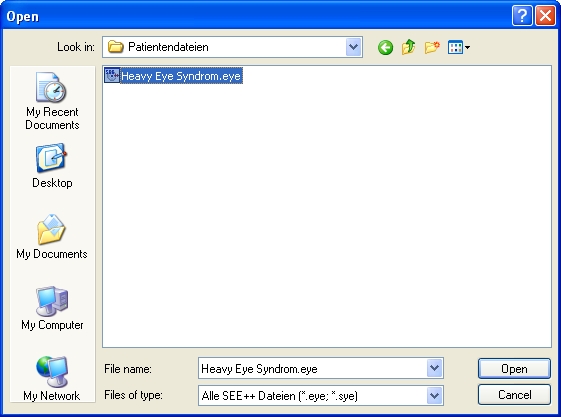This screenshot has width=561, height=417.
Task: Expand the Look in folder dropdown
Action: tap(353, 47)
